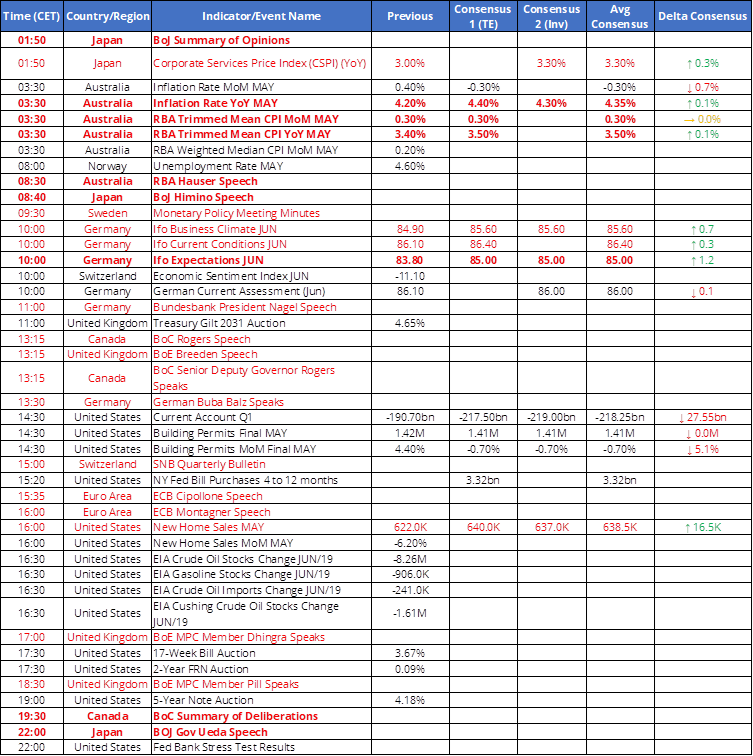This screenshot has height=756, width=753.
Task: Select the Avg Consensus header cell
Action: pos(620,16)
